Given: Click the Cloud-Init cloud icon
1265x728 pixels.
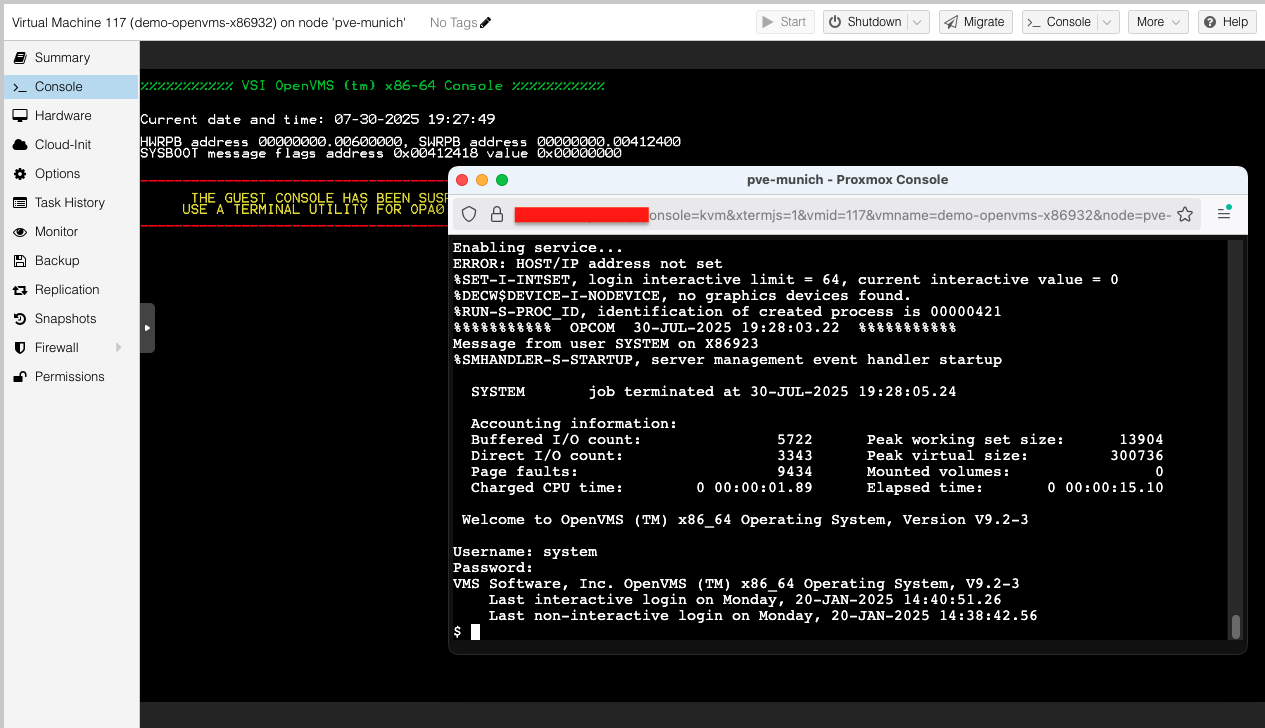Looking at the screenshot, I should [22, 144].
